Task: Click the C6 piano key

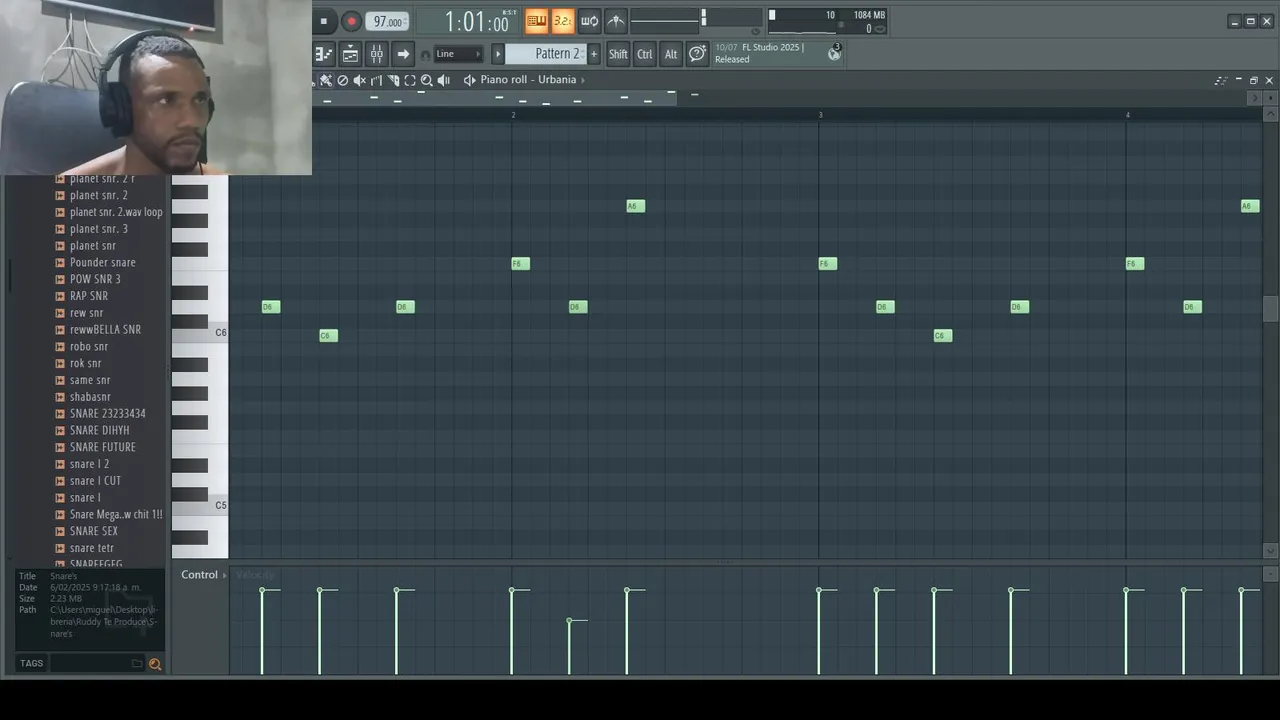Action: (200, 335)
